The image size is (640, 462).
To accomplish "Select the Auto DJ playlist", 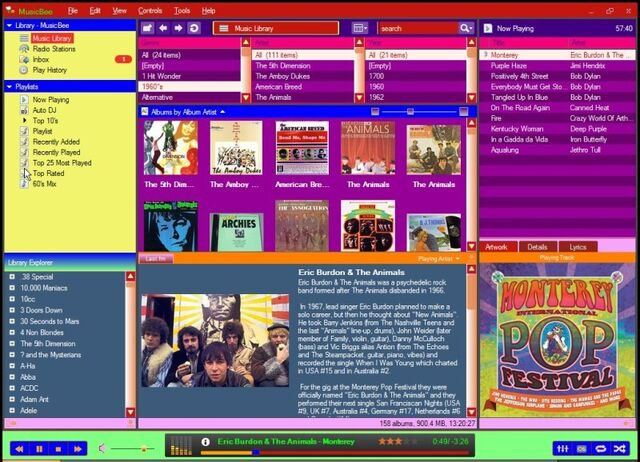I will [x=44, y=110].
